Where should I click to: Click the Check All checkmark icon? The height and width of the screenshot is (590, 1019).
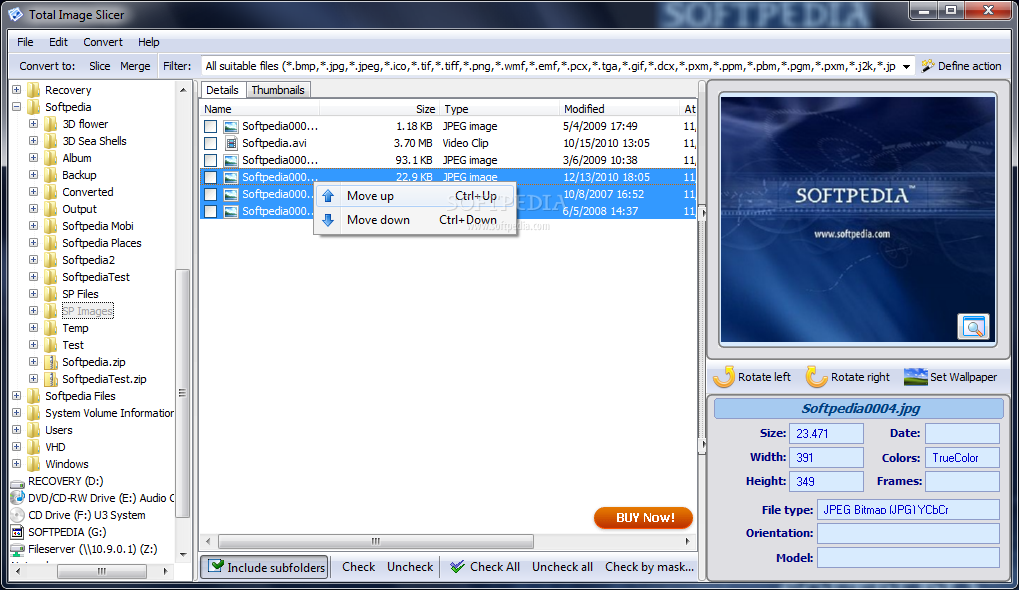(x=458, y=567)
